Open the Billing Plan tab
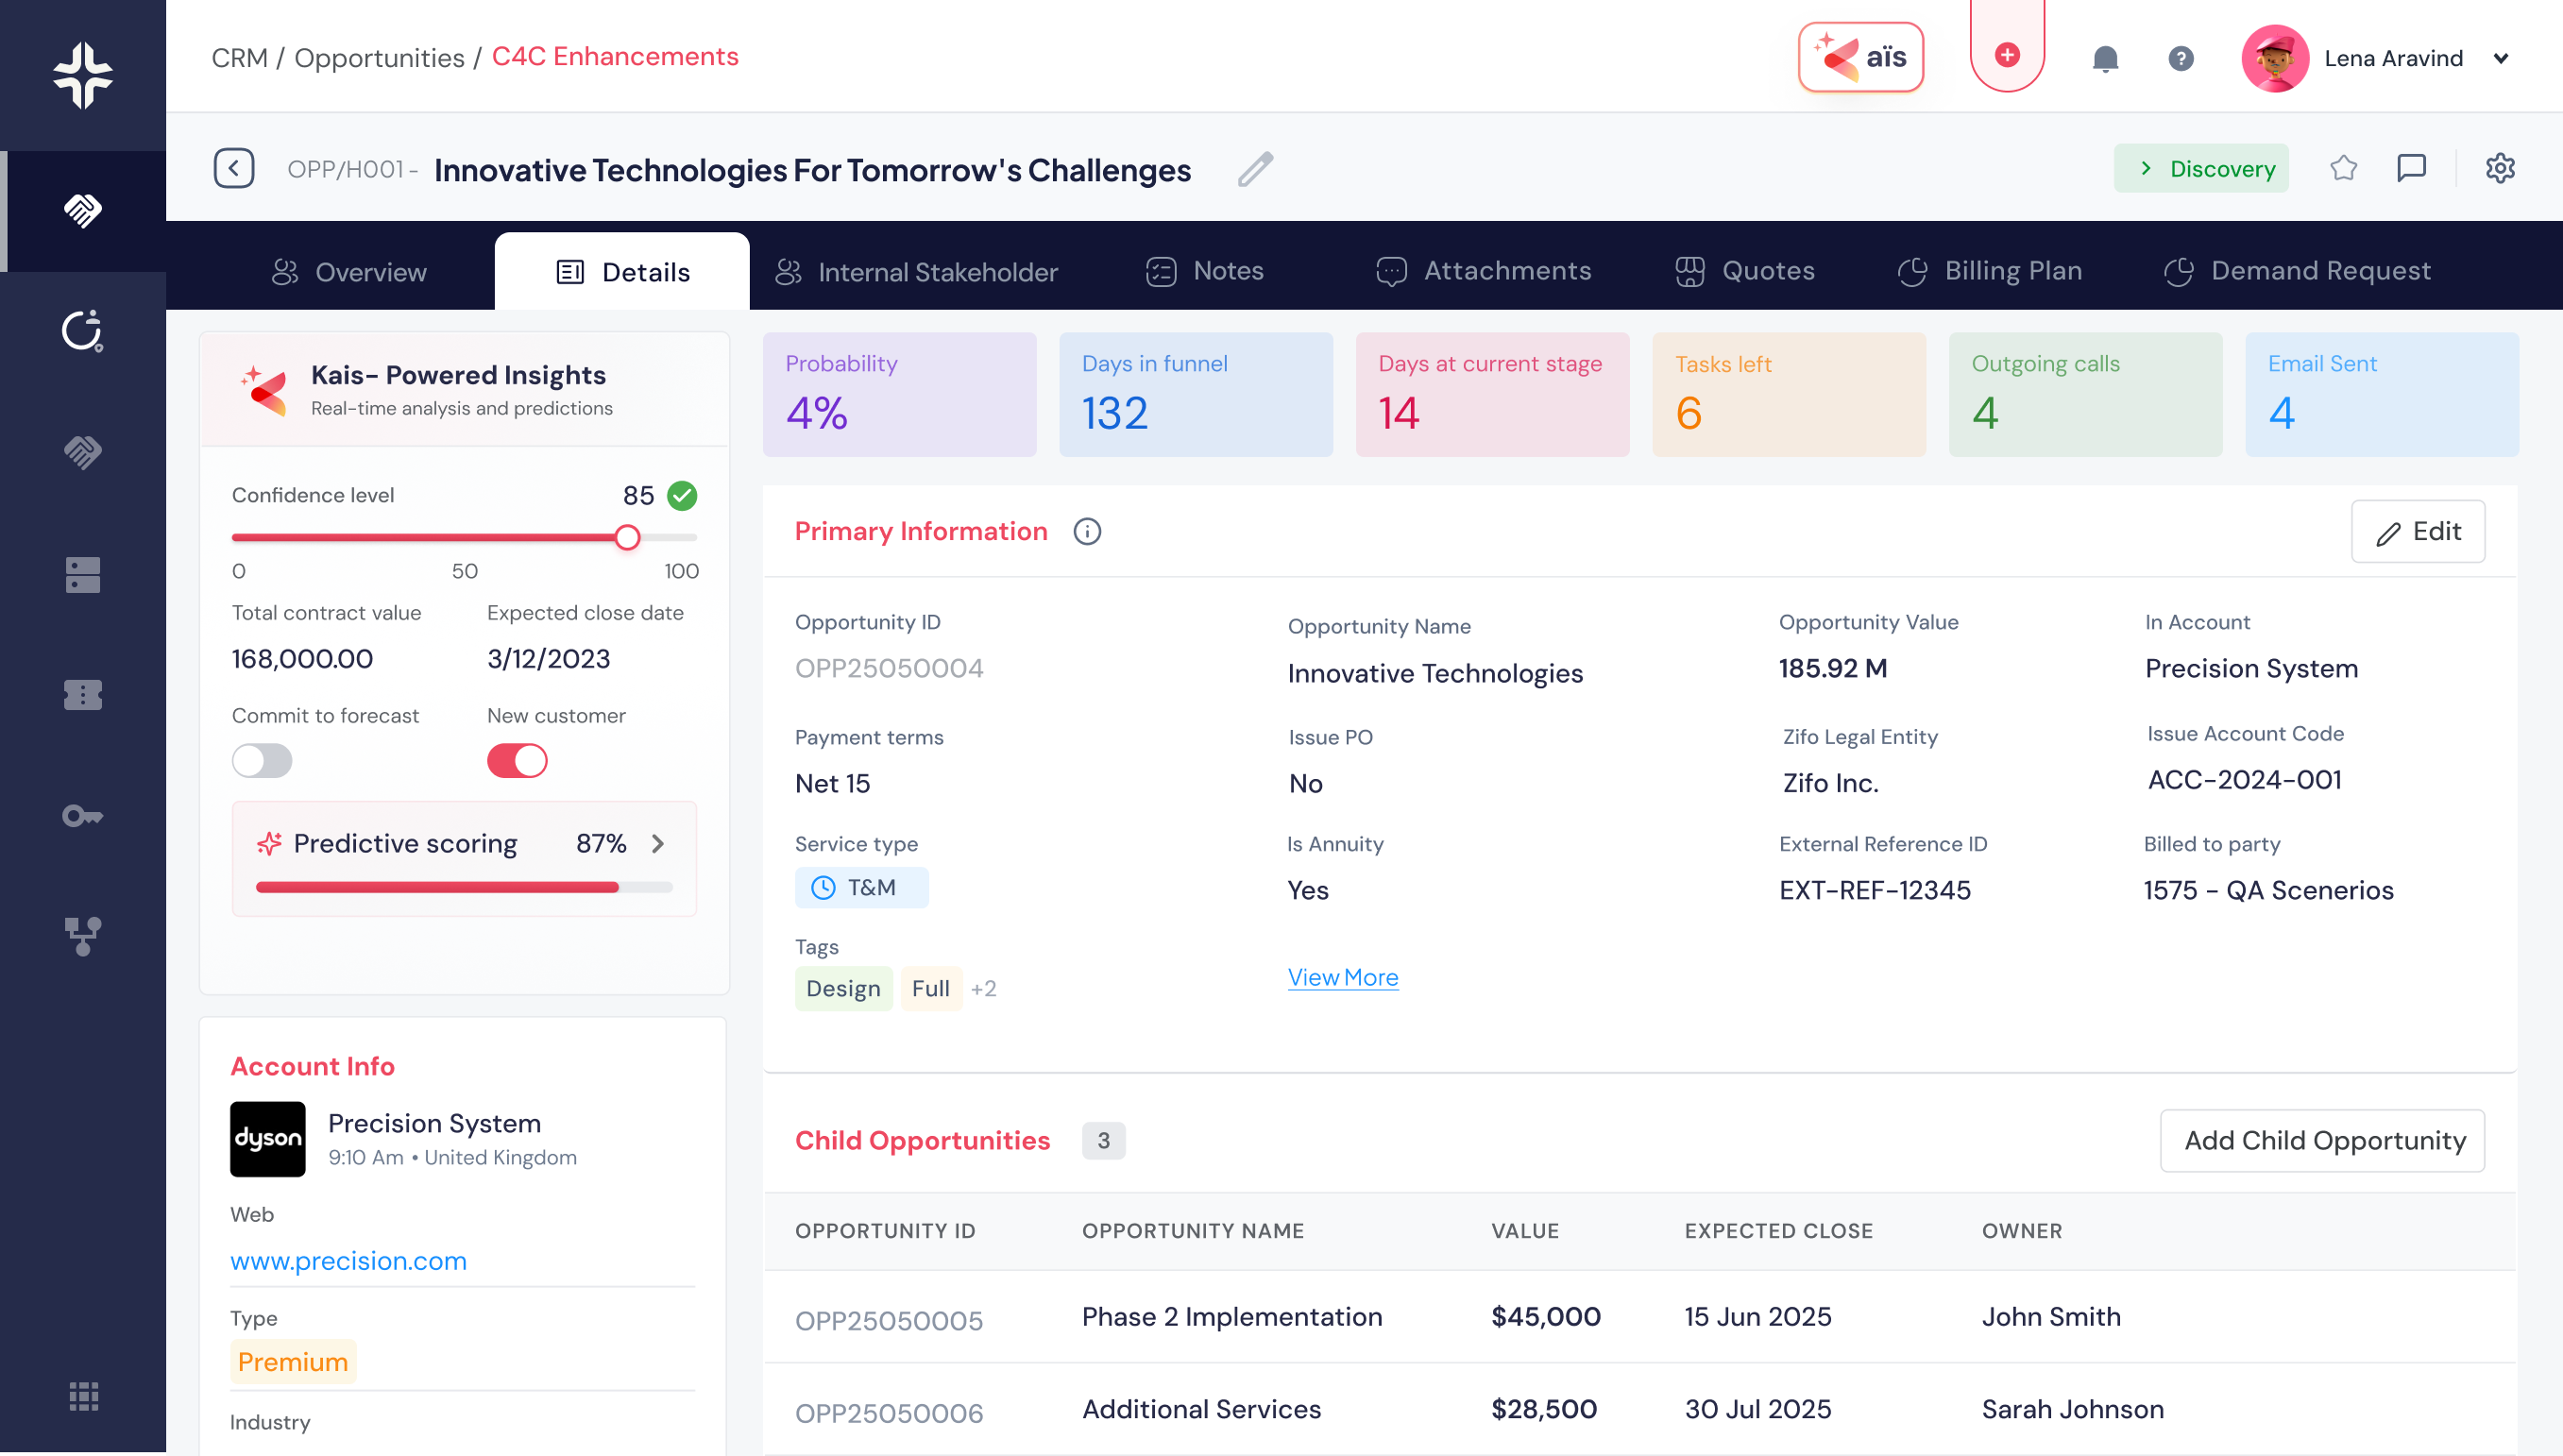Screen dimensions: 2563x1456 point(1990,271)
